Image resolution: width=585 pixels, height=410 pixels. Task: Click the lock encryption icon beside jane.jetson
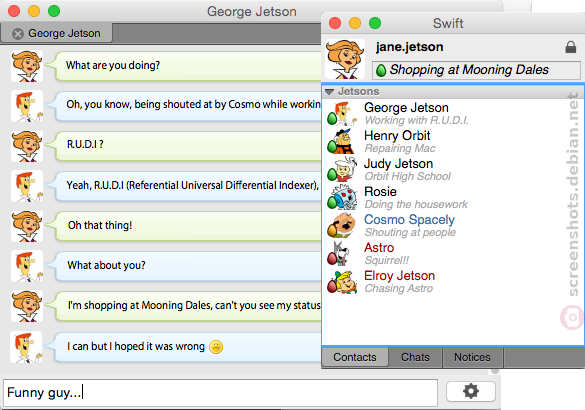tap(570, 47)
